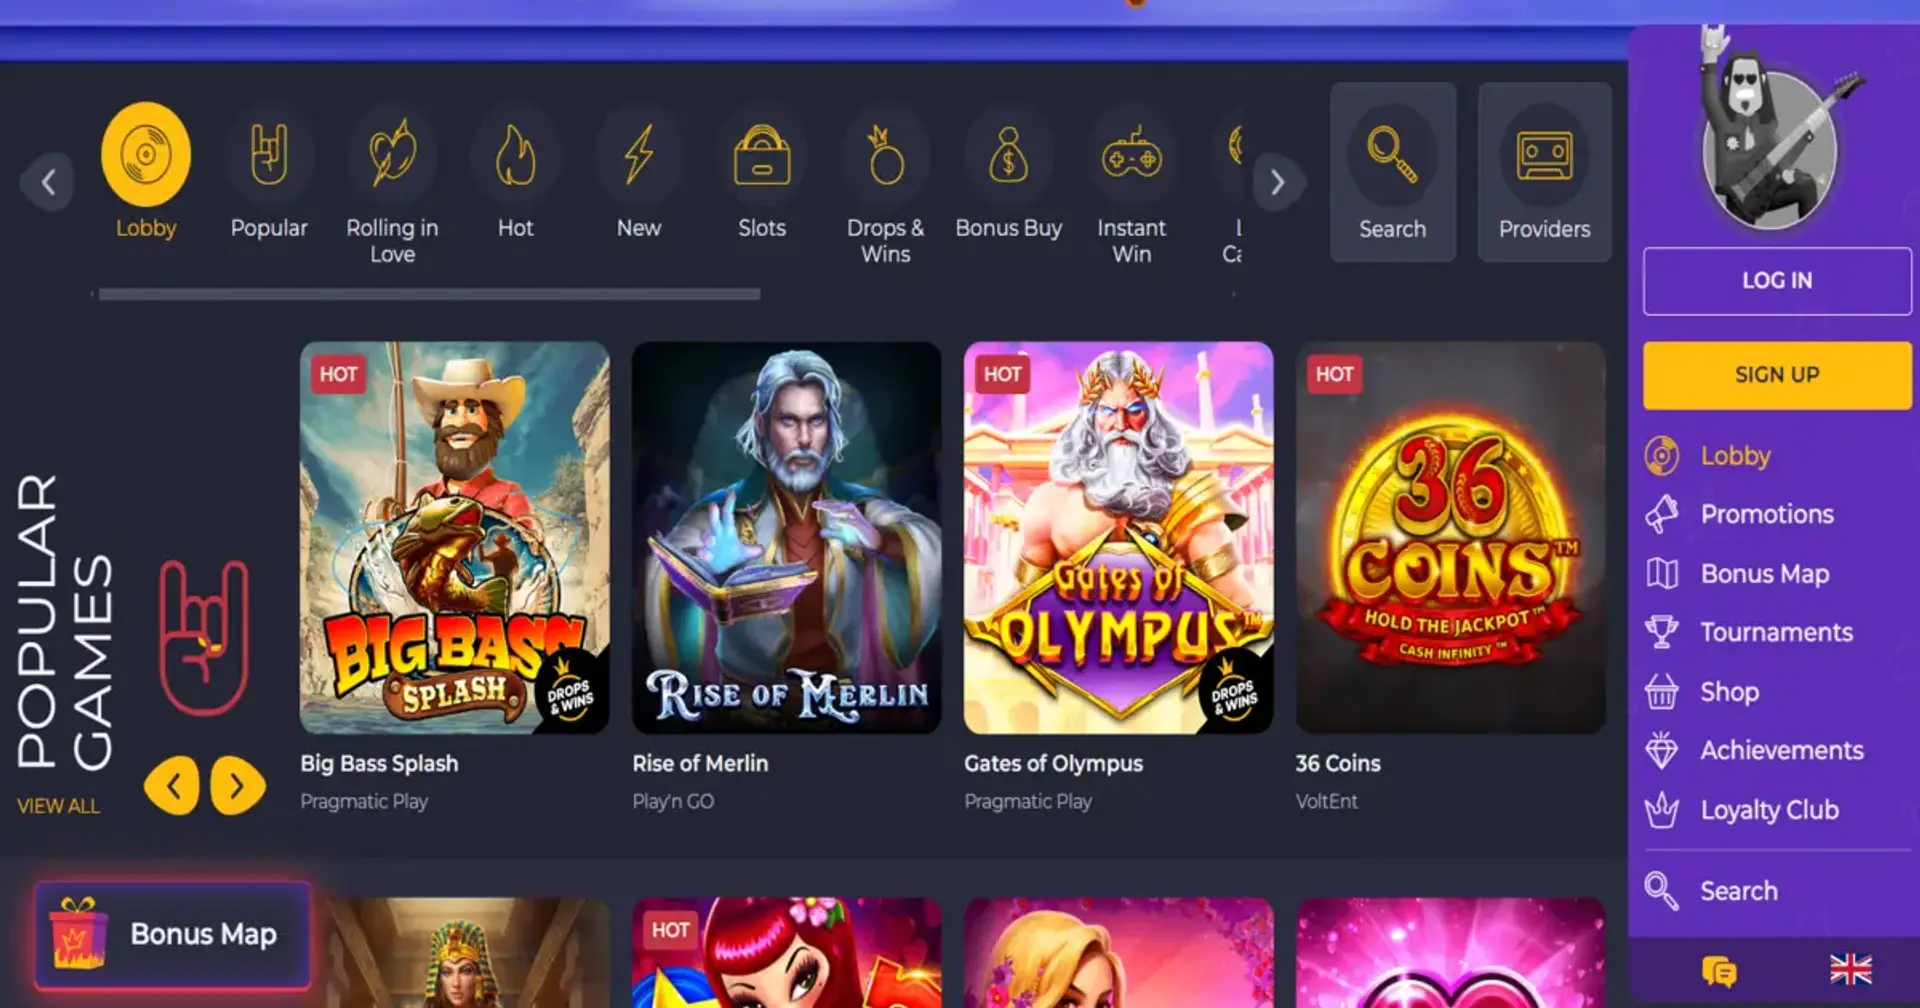Open the Drops & Wins category

[885, 154]
